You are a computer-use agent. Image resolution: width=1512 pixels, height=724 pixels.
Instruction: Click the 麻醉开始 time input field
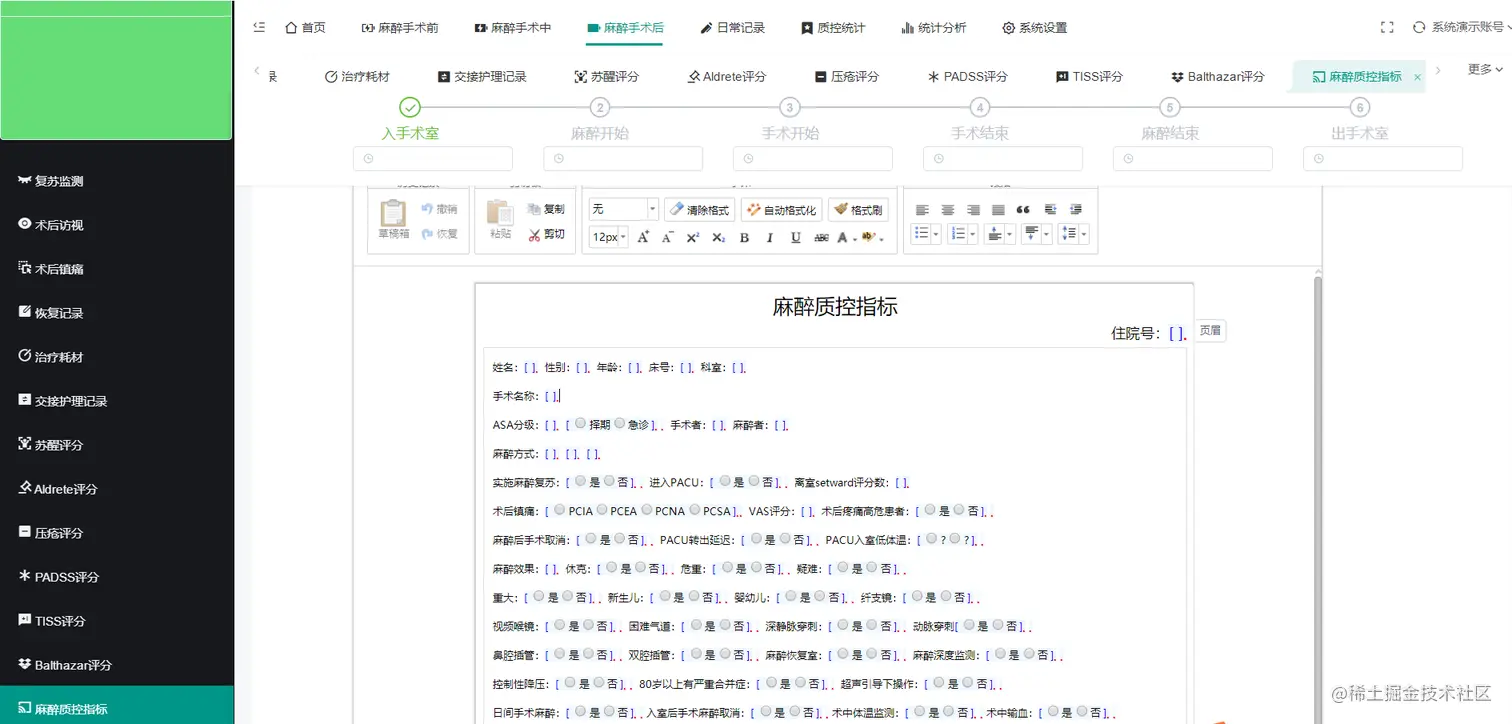[623, 158]
